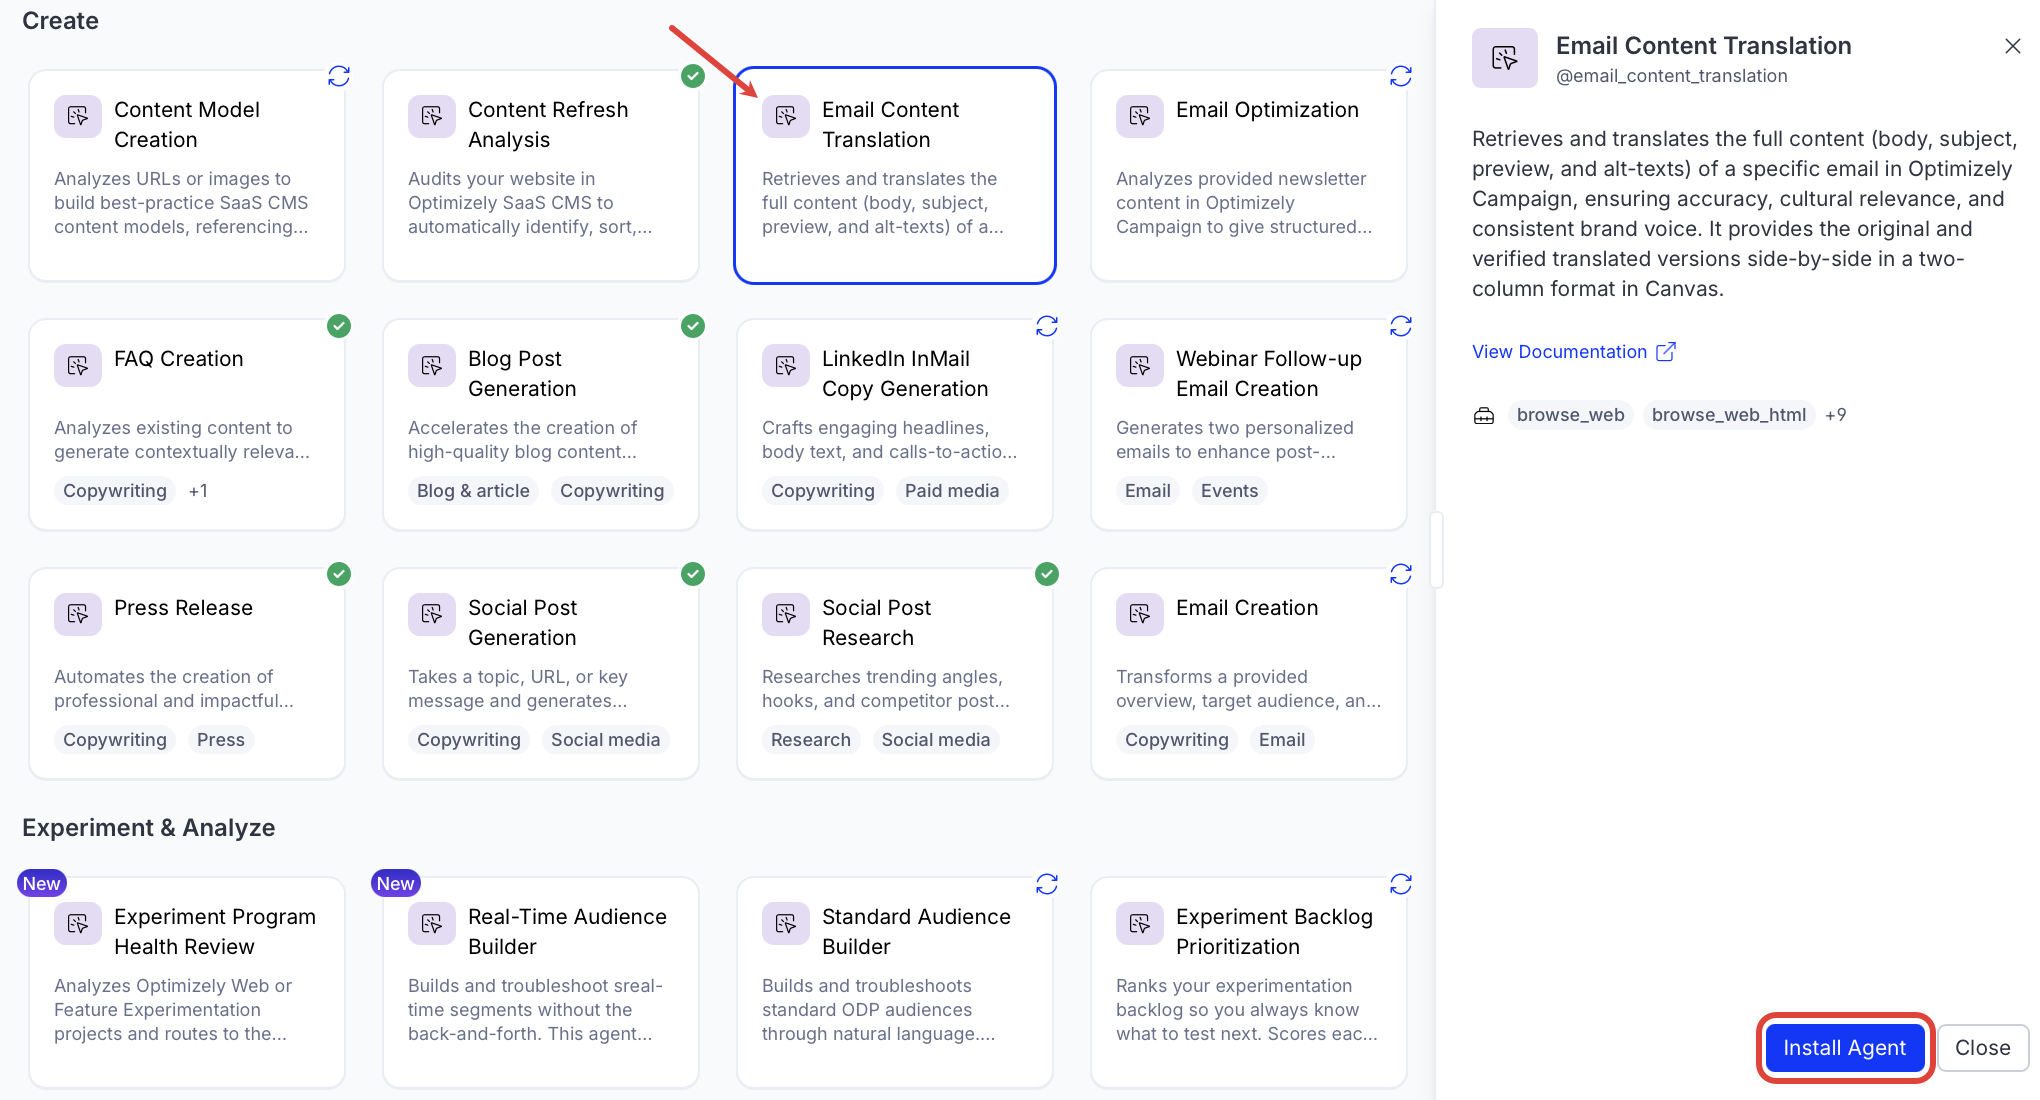Click the update icon on Email Optimization
Screen dimensions: 2040x1100
(x=1401, y=76)
